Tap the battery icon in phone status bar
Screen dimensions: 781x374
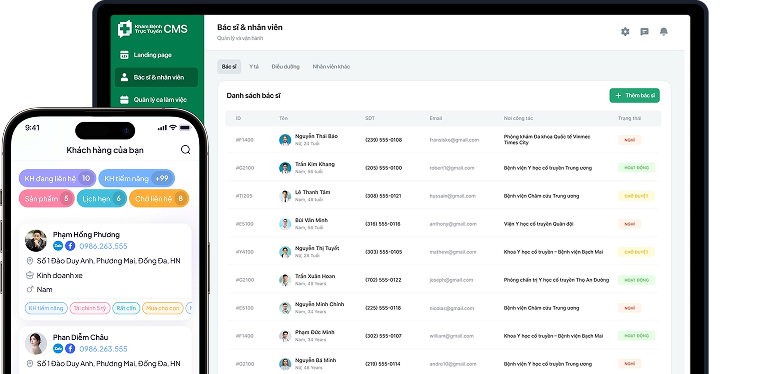(x=185, y=127)
